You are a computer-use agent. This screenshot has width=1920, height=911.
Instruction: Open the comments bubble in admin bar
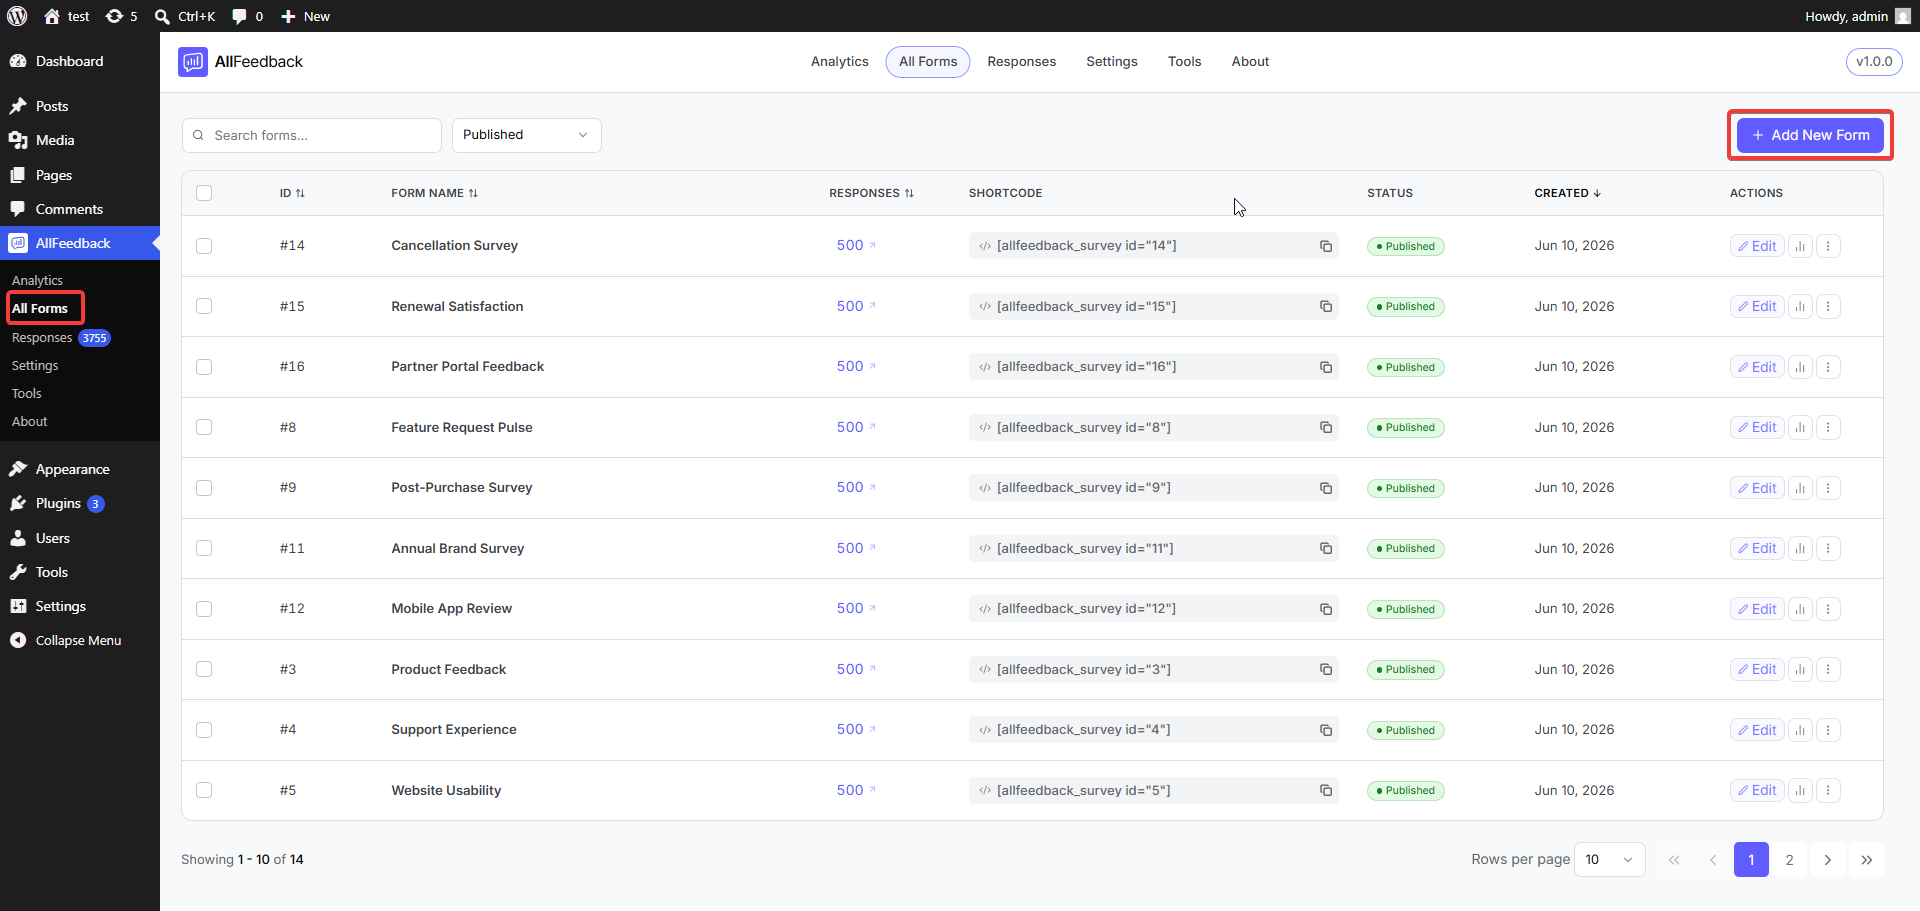(248, 16)
